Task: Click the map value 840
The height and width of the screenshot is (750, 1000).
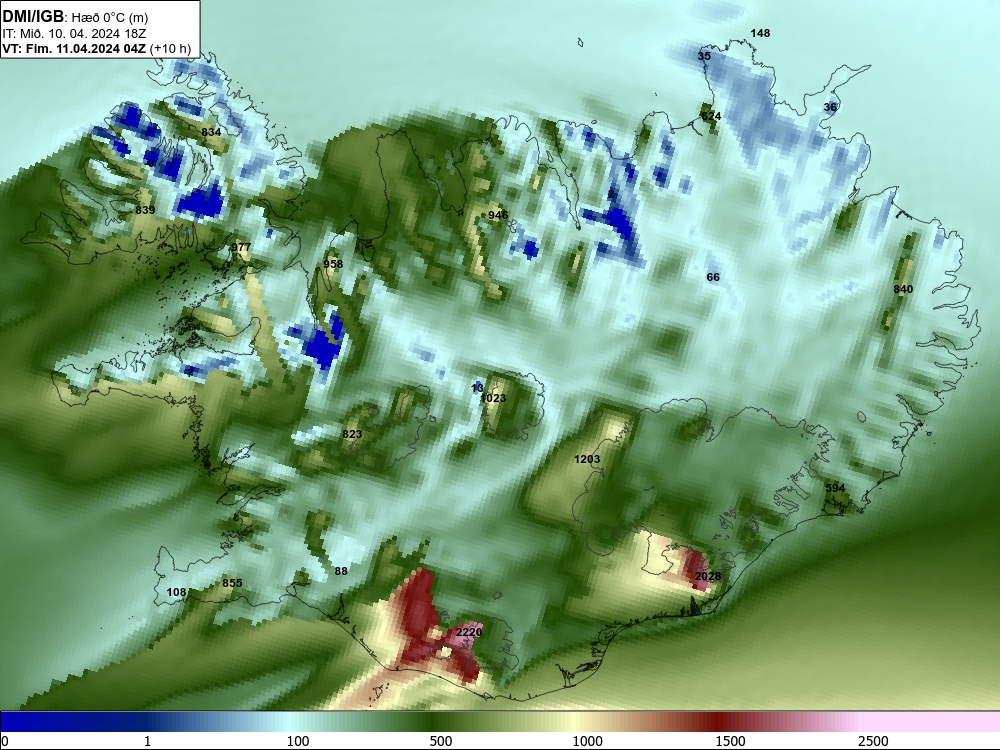Action: (903, 289)
